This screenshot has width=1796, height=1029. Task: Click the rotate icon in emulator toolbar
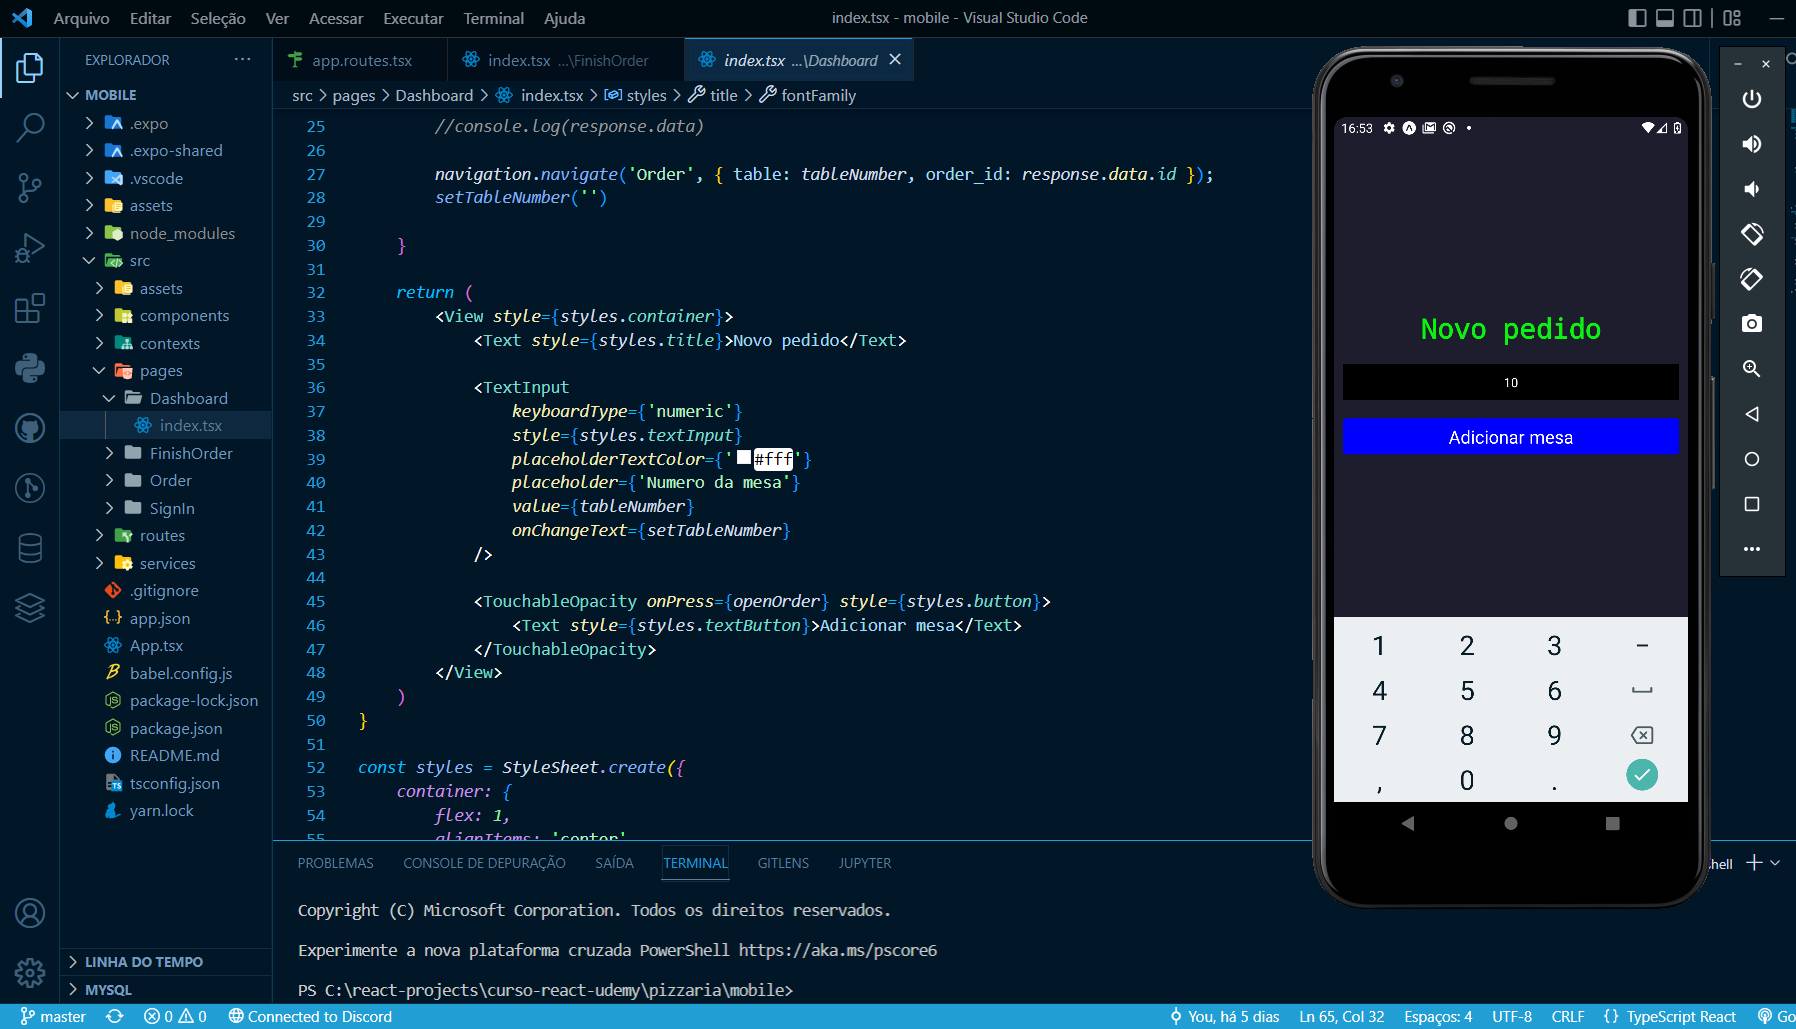(x=1752, y=234)
